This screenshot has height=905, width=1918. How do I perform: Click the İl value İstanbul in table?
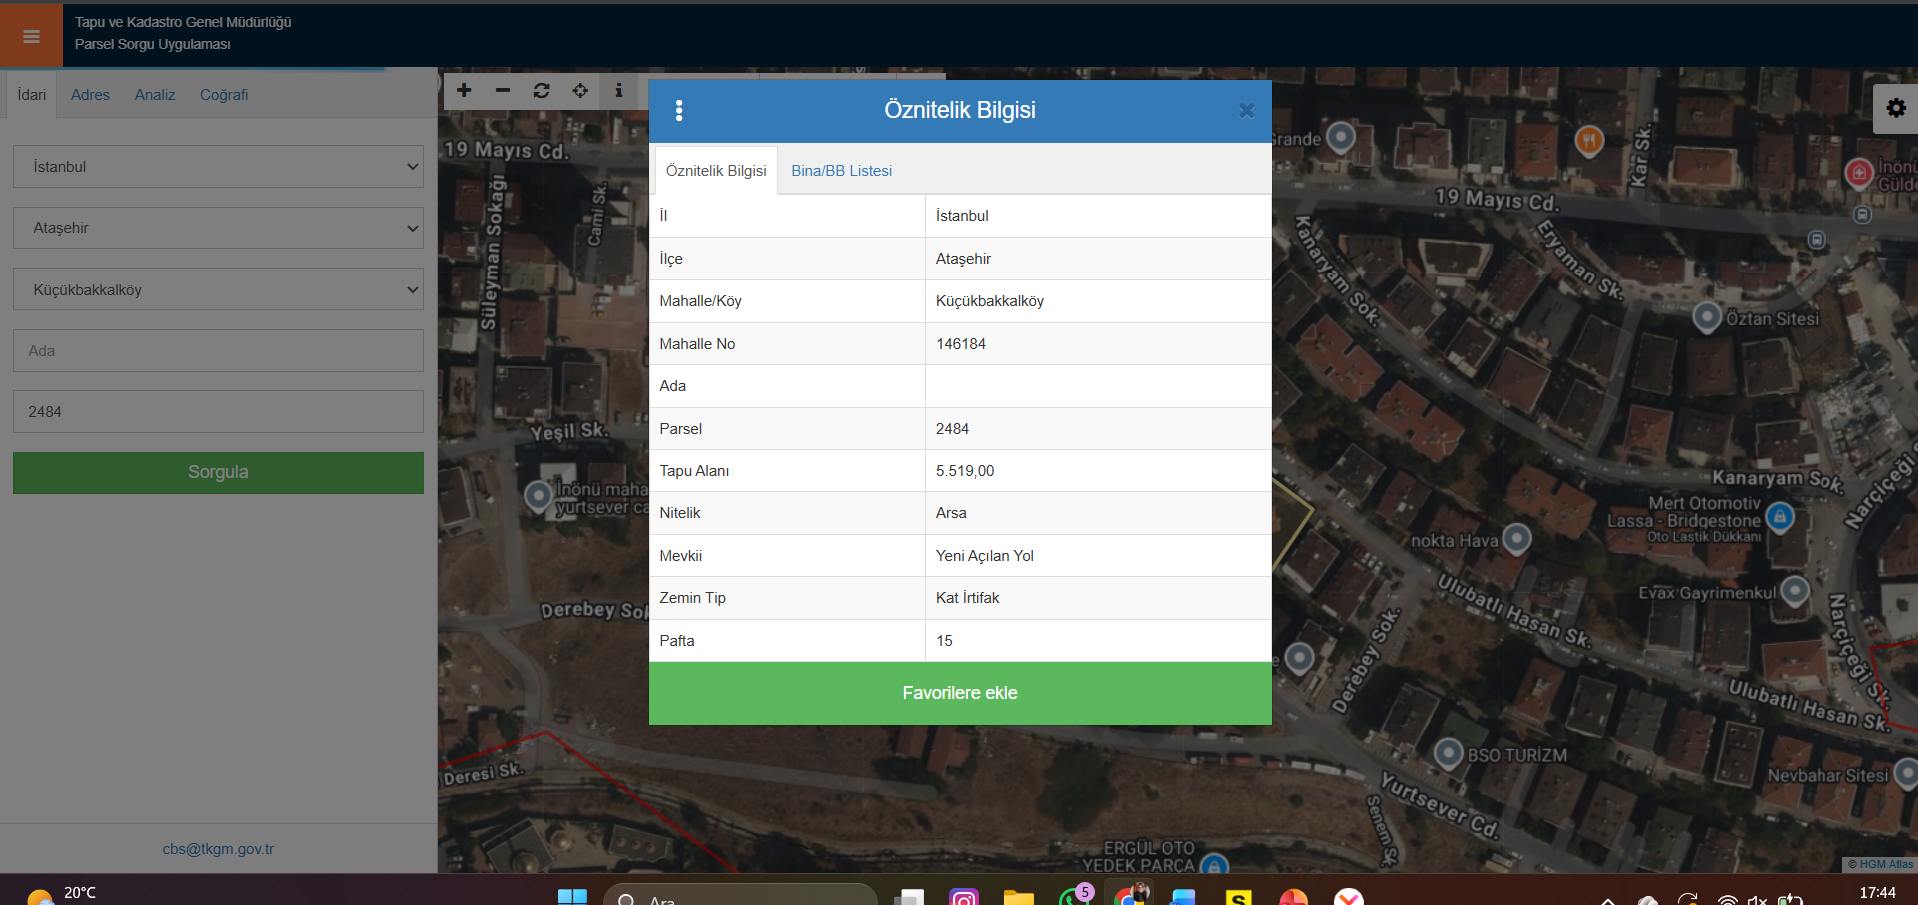[962, 216]
